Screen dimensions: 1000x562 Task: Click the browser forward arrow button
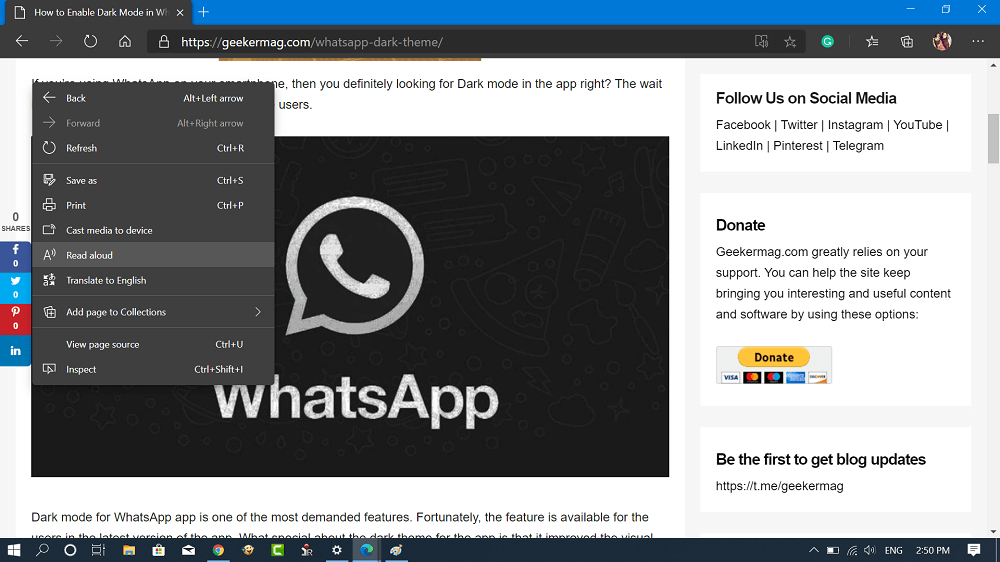(x=56, y=41)
